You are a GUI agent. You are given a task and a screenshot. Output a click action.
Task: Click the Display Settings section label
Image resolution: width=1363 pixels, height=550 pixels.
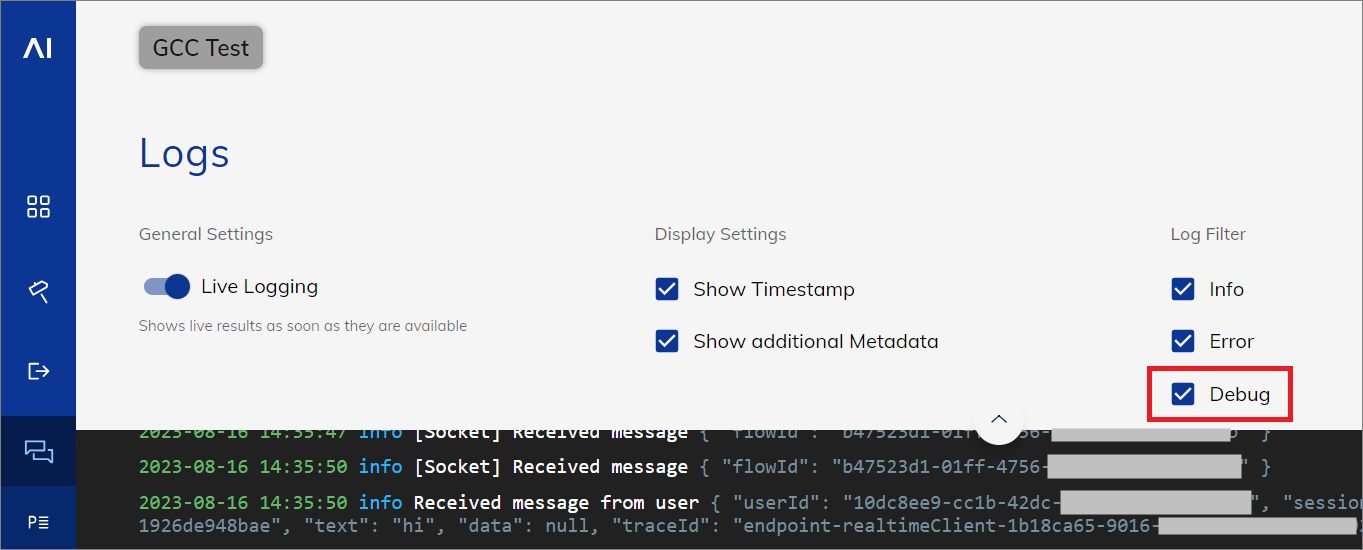click(x=720, y=234)
